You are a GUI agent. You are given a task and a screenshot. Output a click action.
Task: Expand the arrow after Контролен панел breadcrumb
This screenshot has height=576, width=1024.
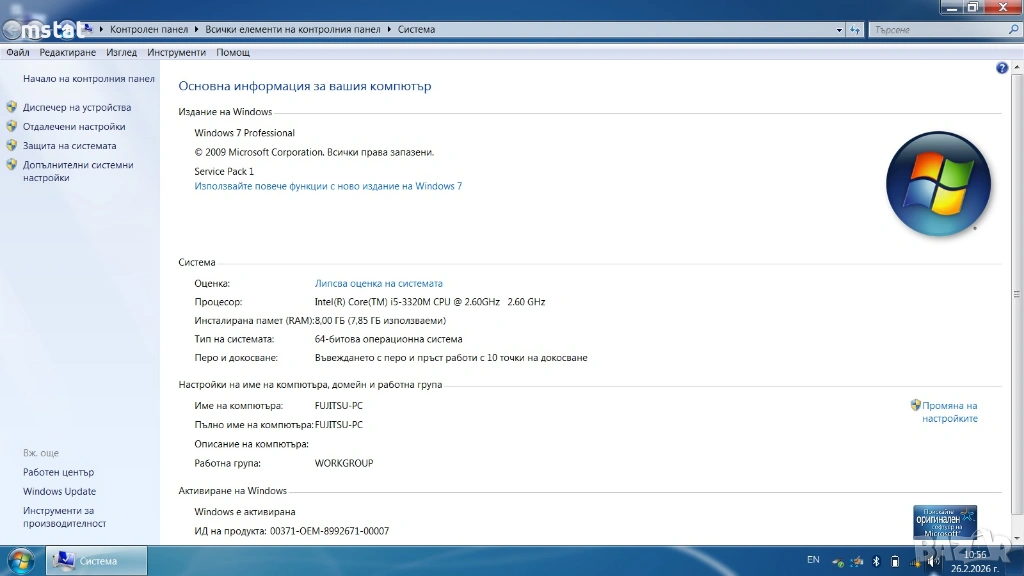(197, 30)
